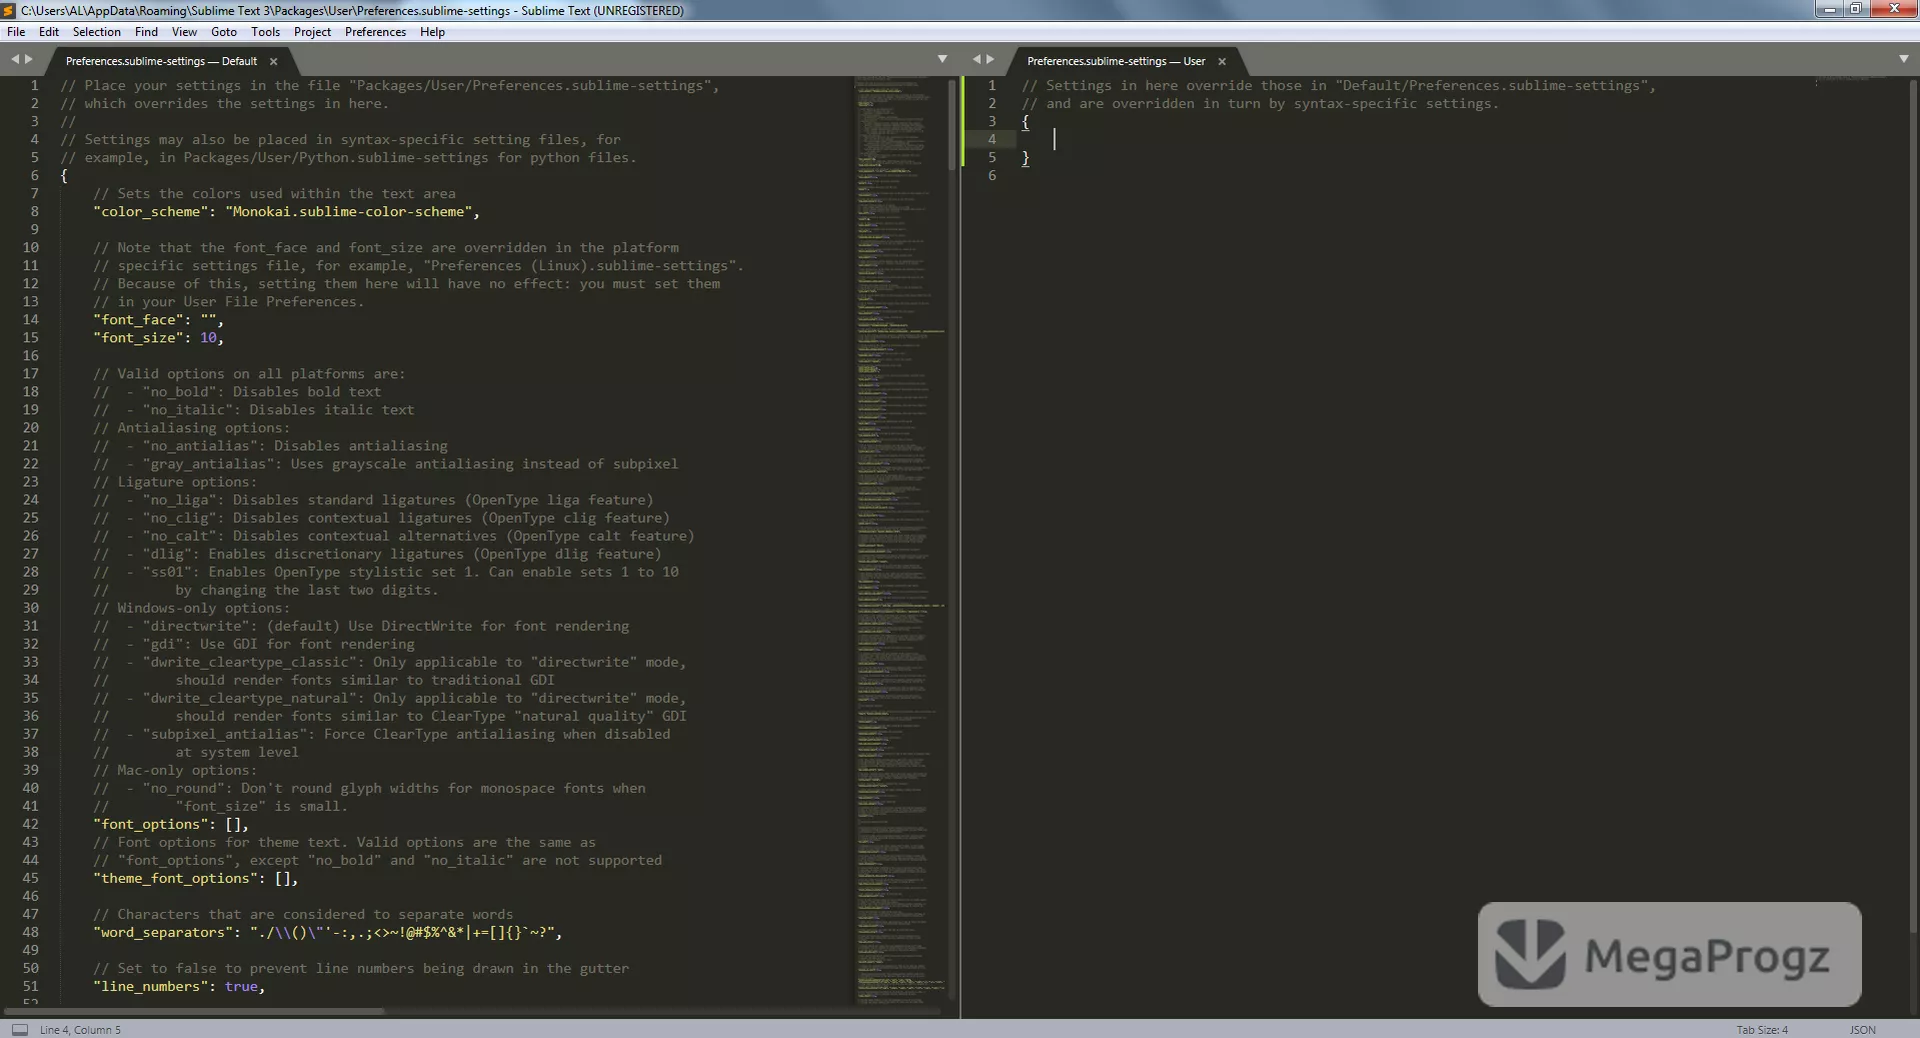Go to next tab in right pane
Viewport: 1920px width, 1038px height.
coord(990,59)
